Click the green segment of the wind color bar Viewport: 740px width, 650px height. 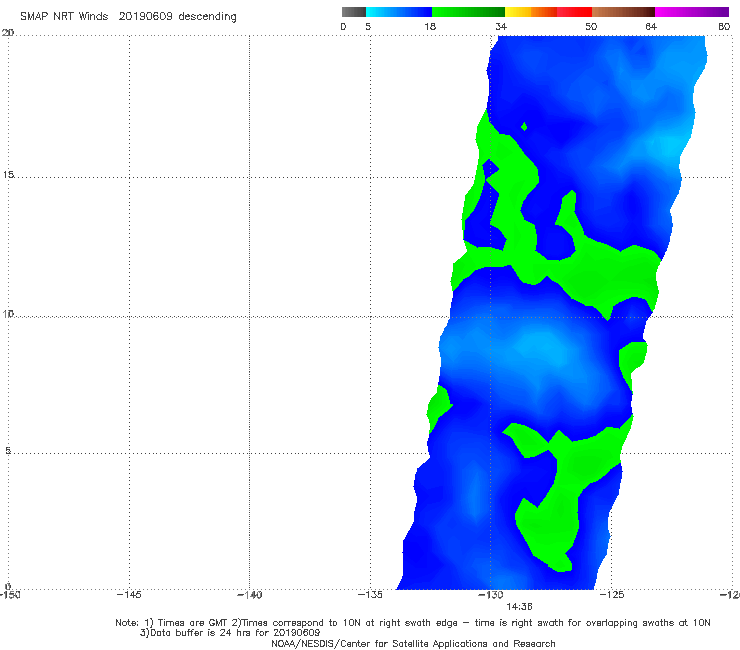(468, 12)
